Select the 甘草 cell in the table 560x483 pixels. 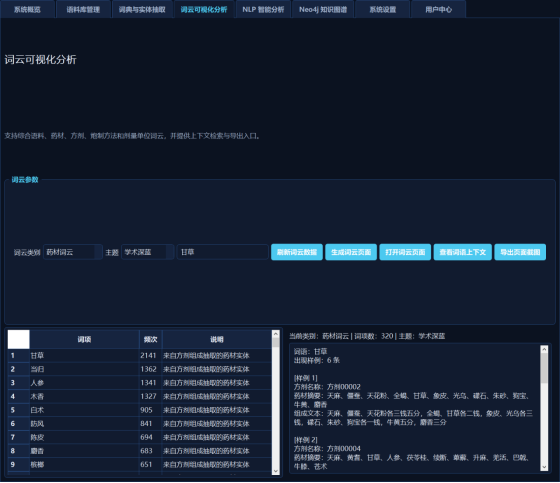coord(84,355)
